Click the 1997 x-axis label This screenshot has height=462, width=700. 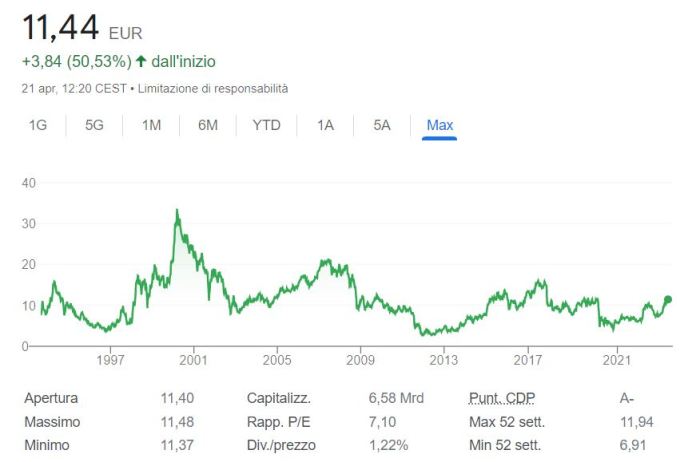click(110, 360)
